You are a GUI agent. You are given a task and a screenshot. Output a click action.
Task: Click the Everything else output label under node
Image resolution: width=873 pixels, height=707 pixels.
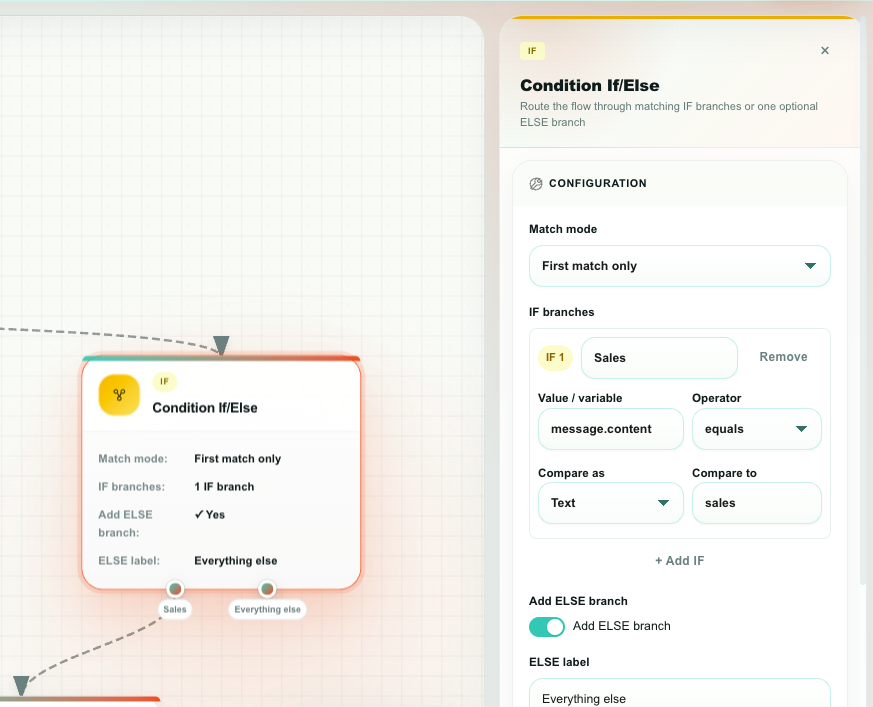tap(267, 610)
